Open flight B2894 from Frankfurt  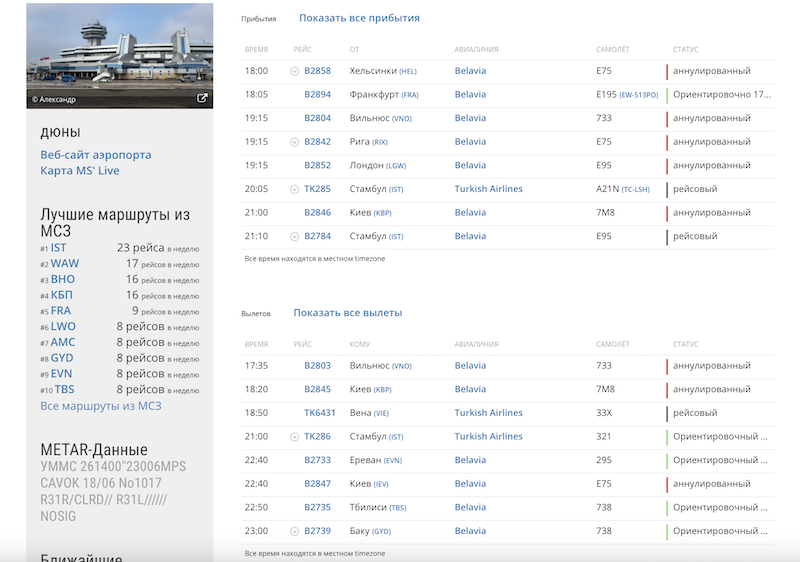point(317,94)
